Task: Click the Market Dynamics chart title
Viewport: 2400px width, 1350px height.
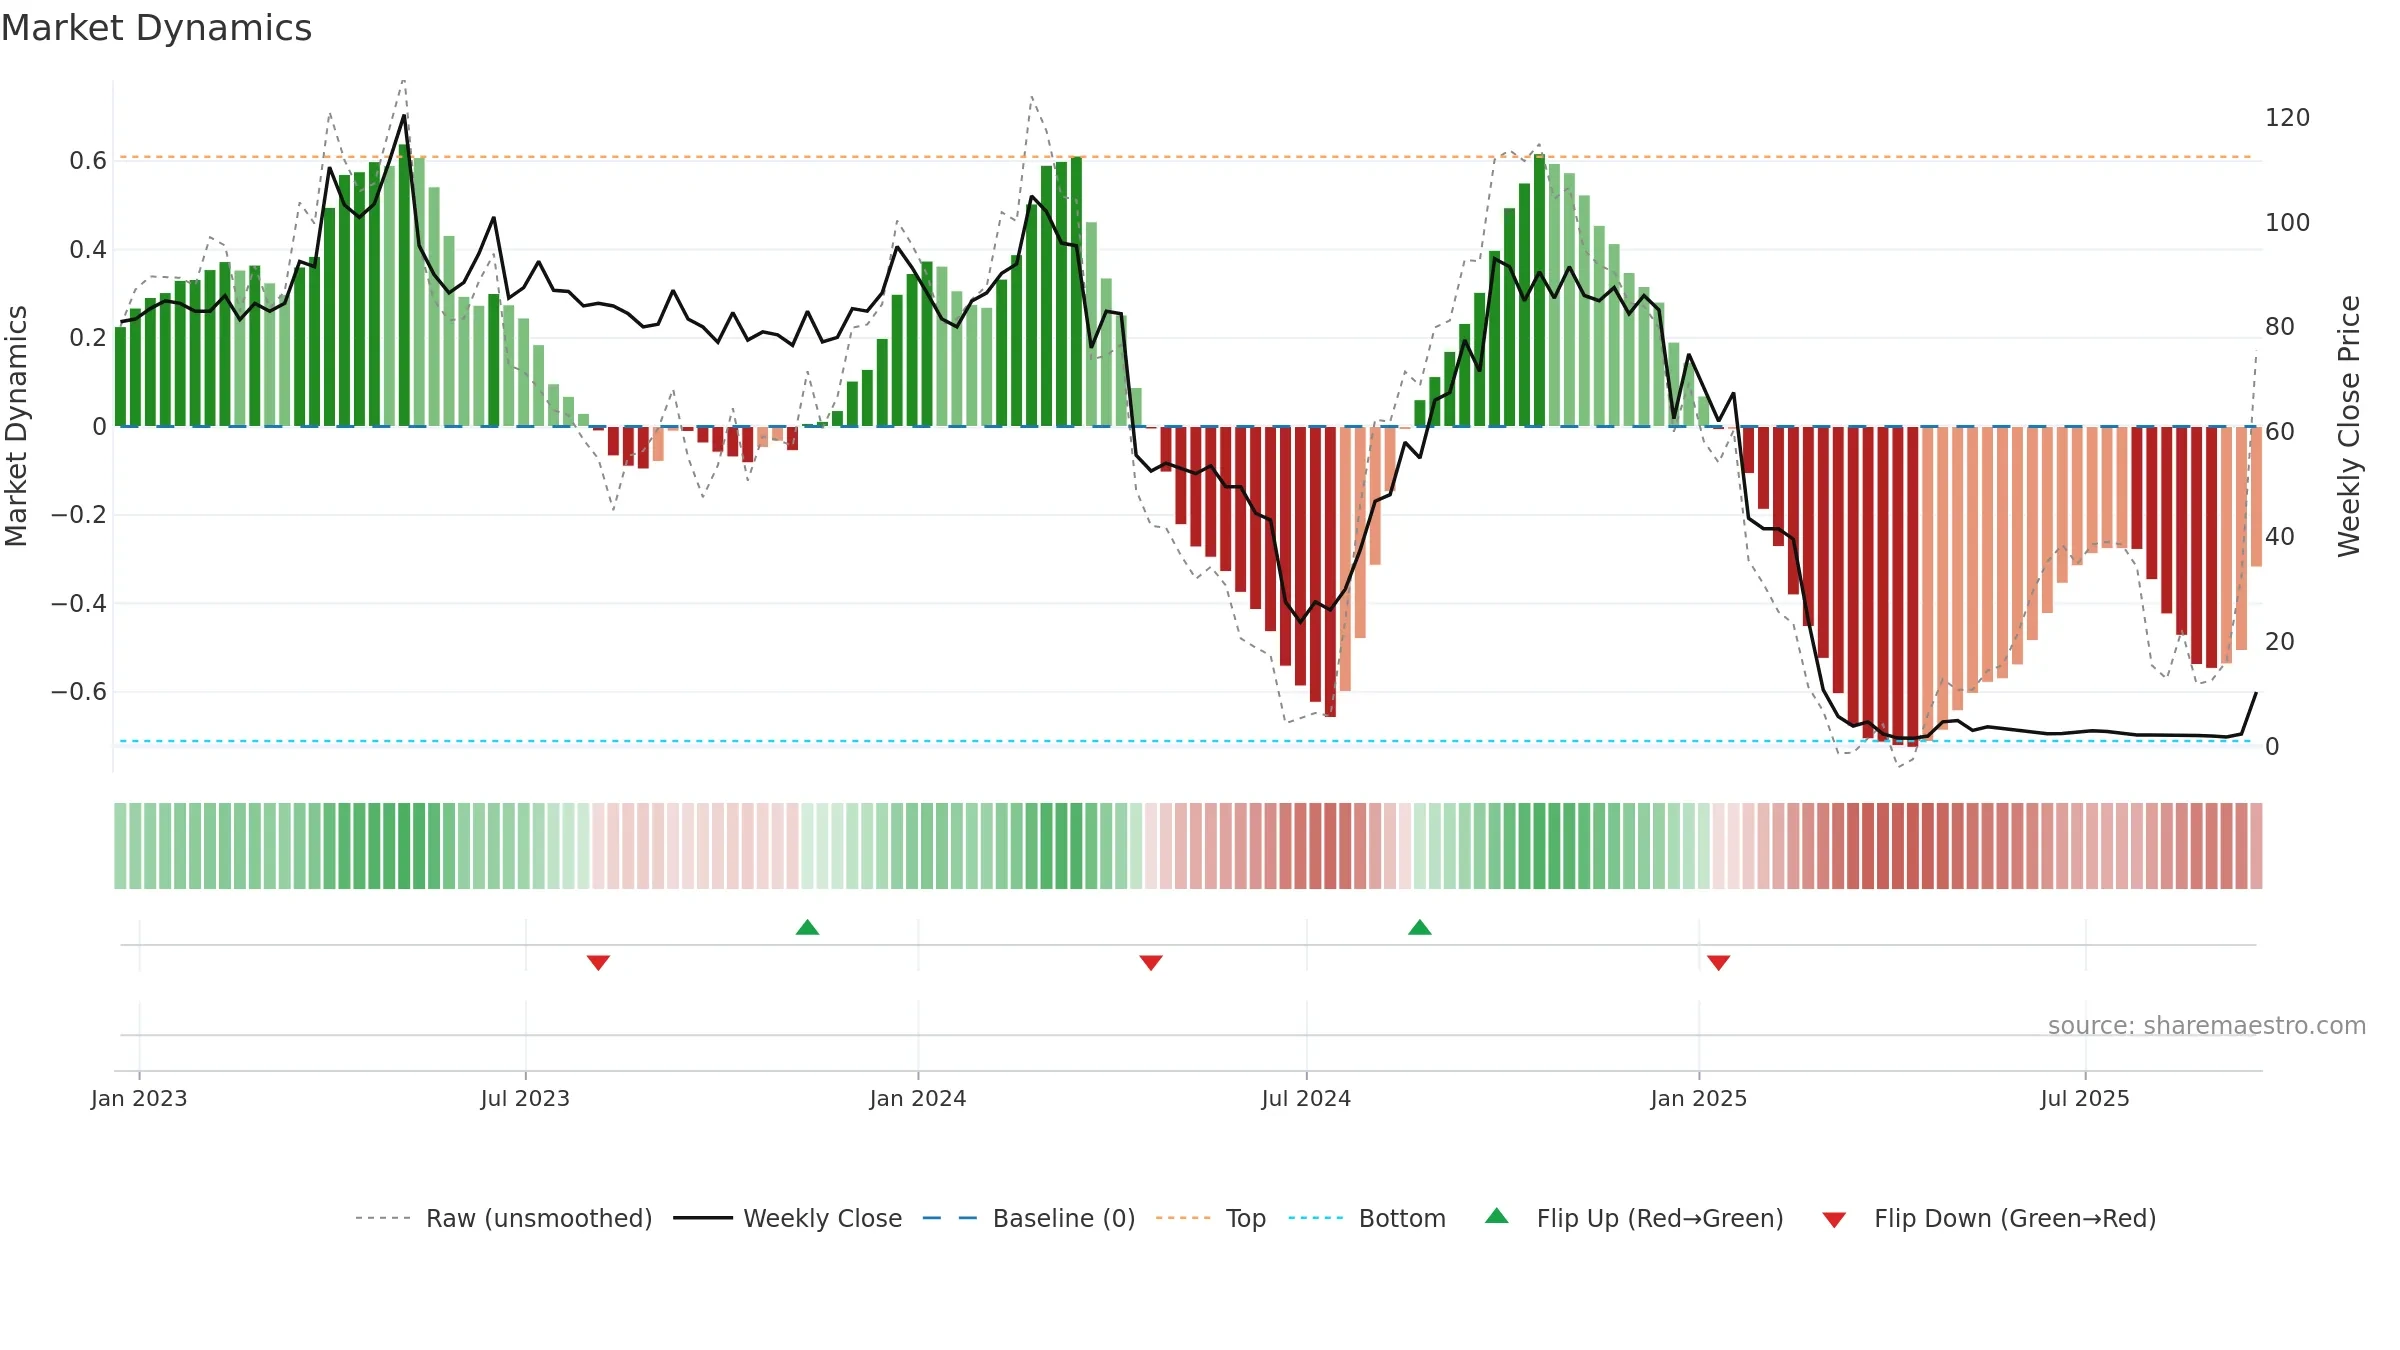Action: point(156,28)
